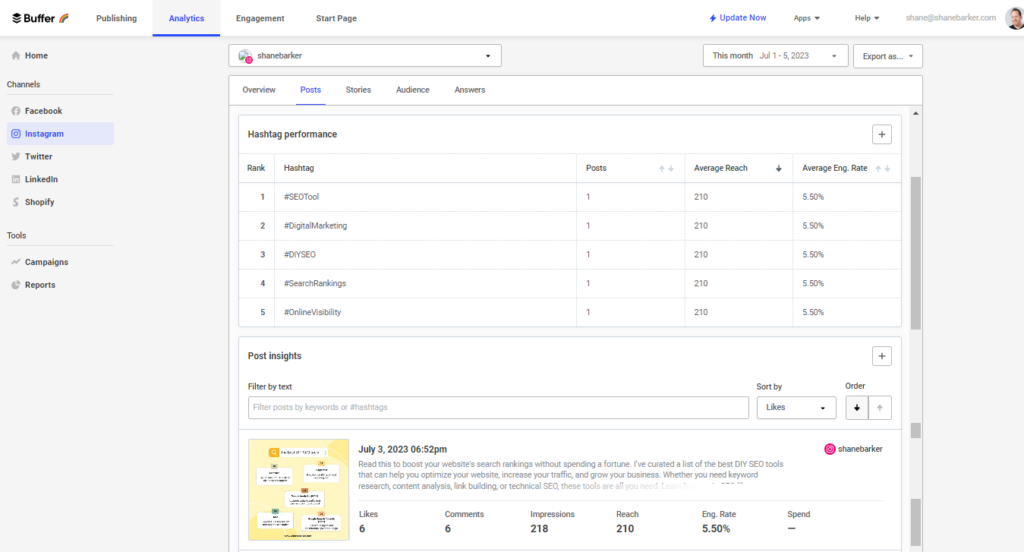The image size is (1024, 552).
Task: Select the Twitter channel
Action: pos(31,156)
